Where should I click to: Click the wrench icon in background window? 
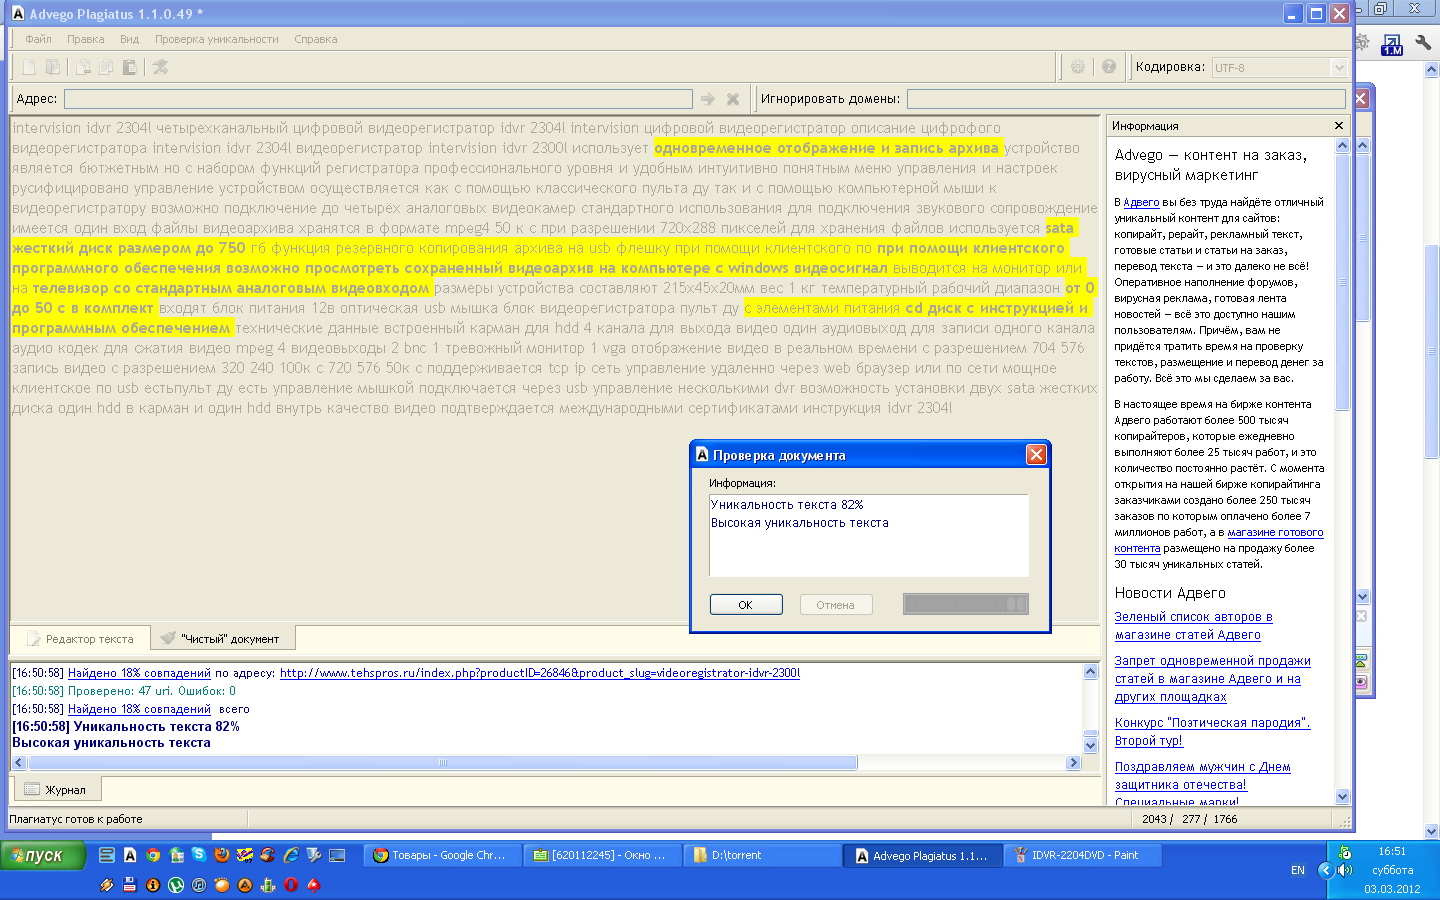[x=1424, y=43]
